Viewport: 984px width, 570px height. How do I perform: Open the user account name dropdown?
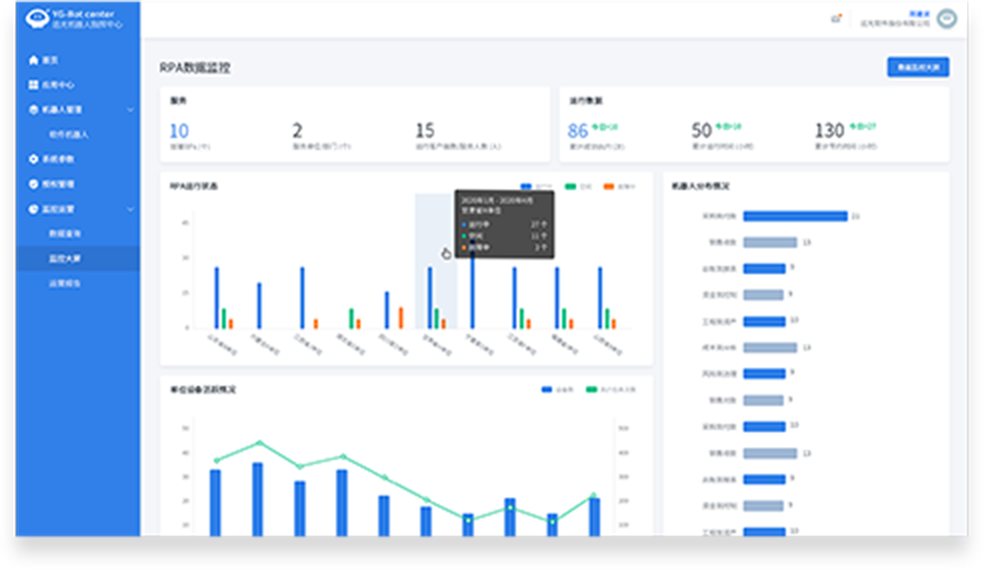(912, 15)
